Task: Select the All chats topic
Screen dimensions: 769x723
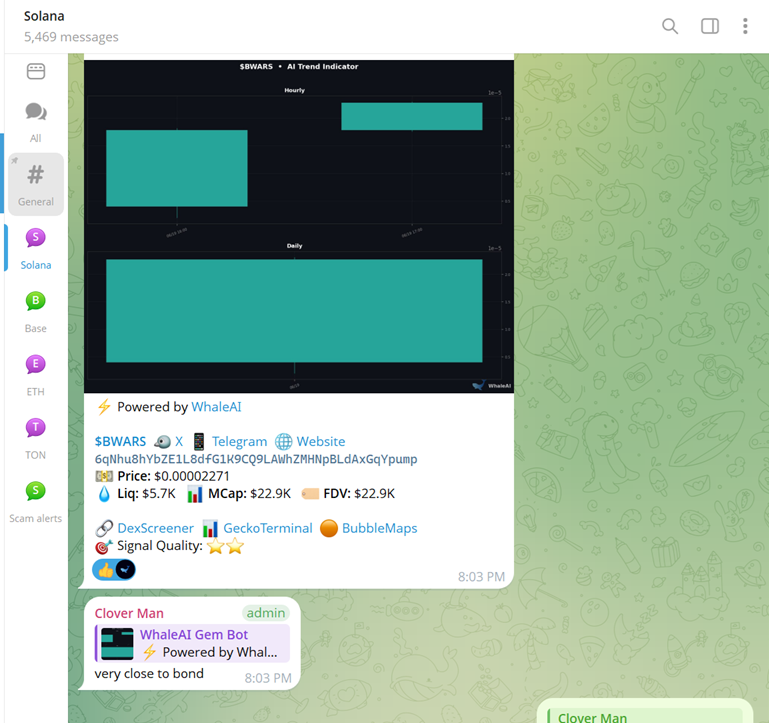Action: [36, 122]
